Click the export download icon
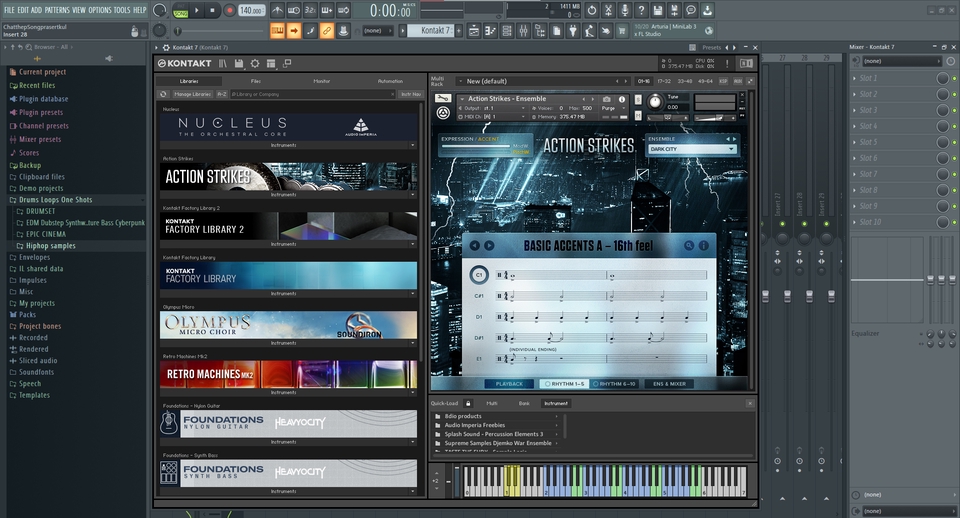 (707, 10)
